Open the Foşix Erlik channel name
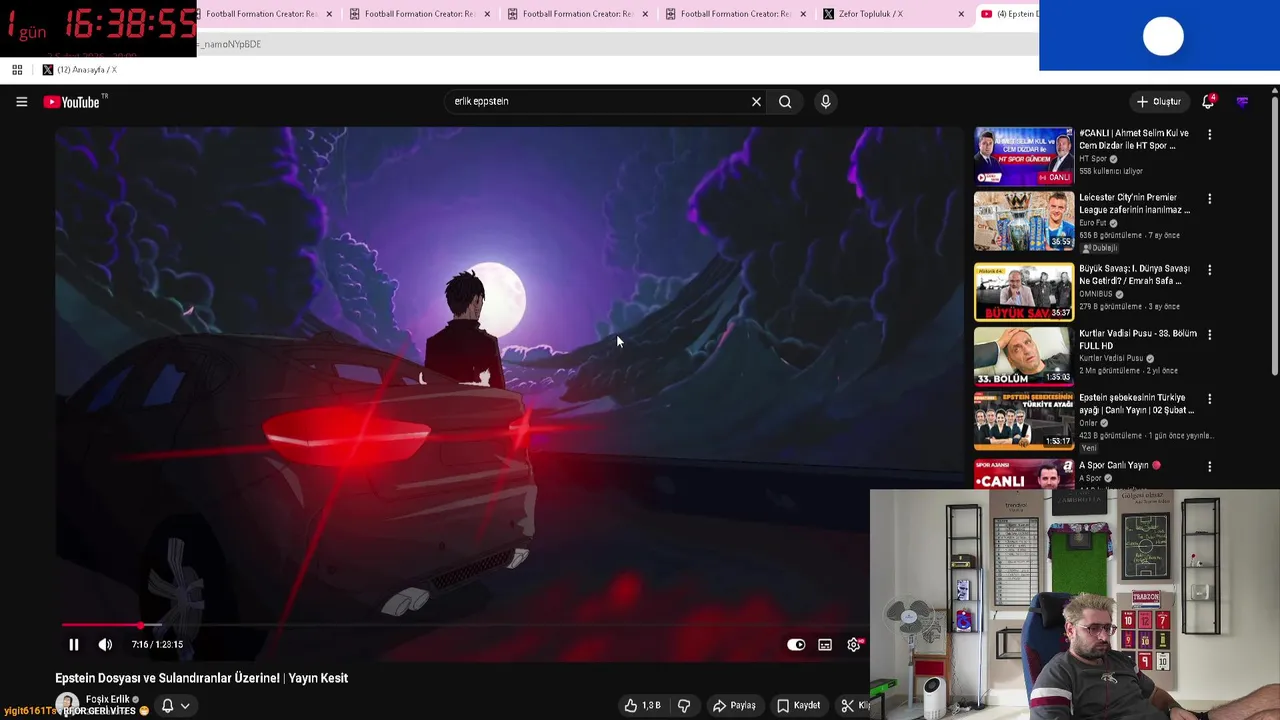This screenshot has height=720, width=1280. point(108,699)
